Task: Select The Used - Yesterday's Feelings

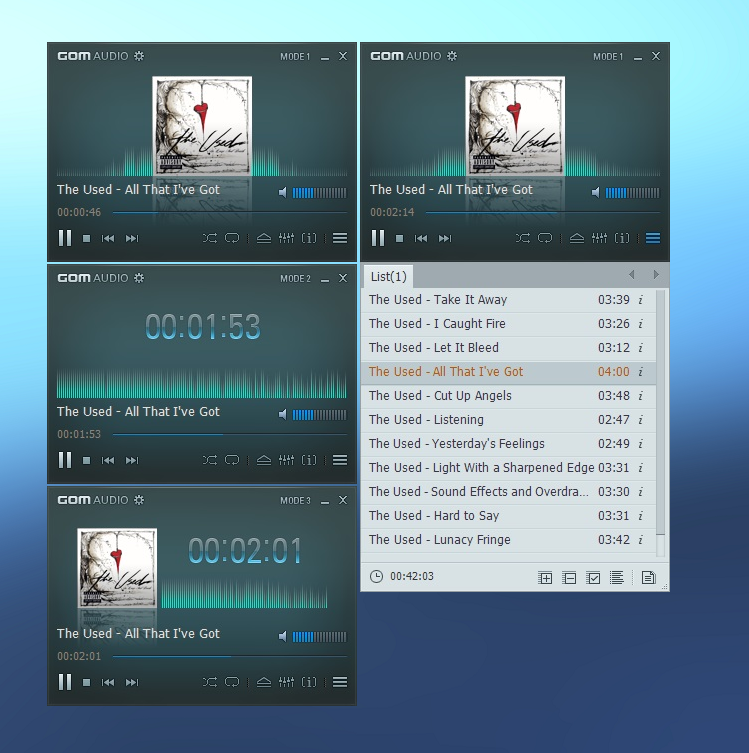Action: click(x=508, y=444)
